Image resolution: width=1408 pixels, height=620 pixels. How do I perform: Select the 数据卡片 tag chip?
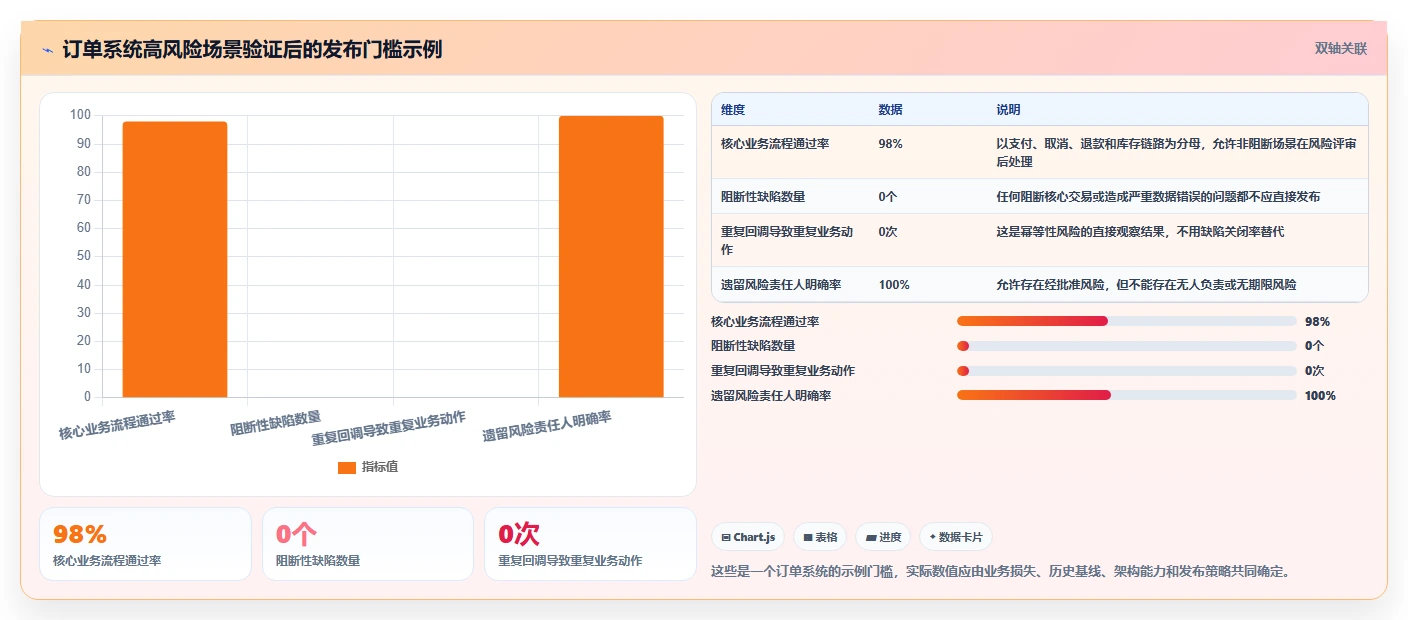(956, 537)
